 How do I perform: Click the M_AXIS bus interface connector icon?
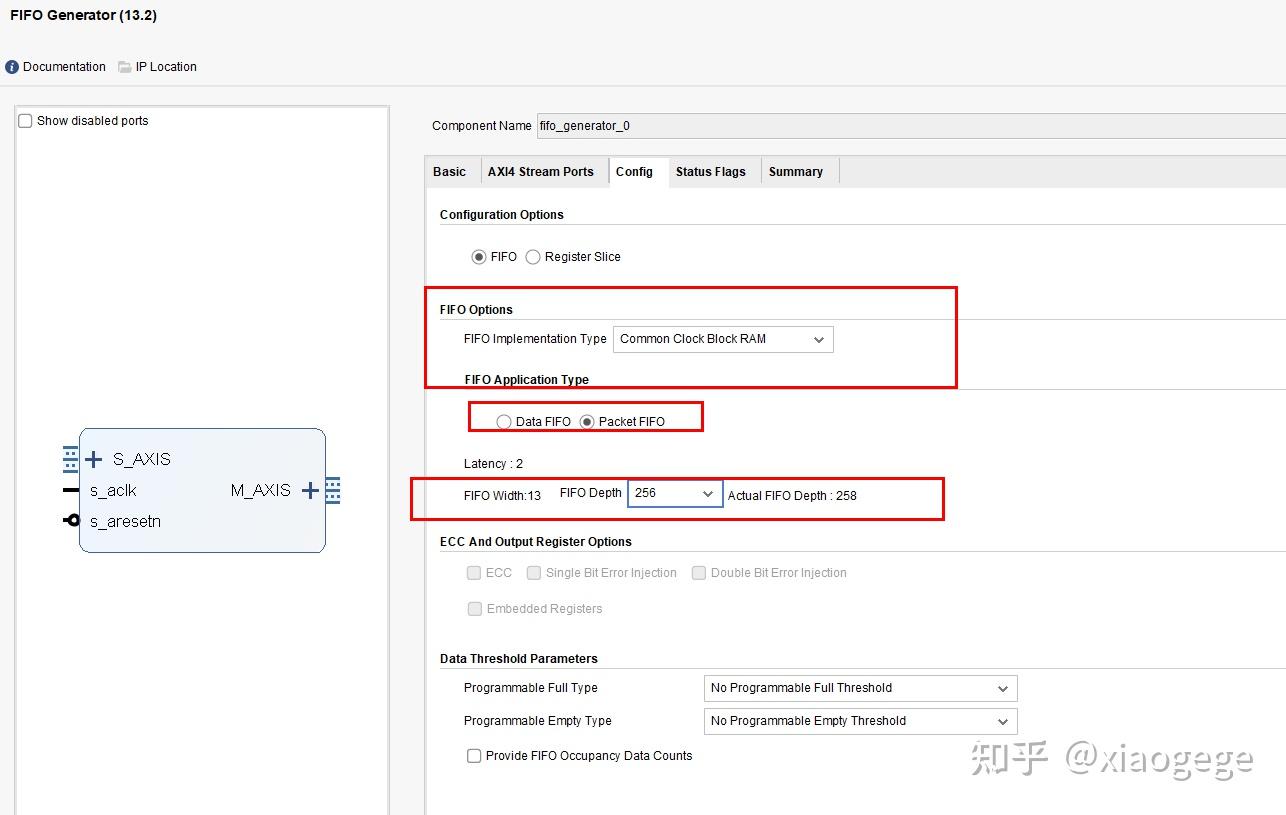tap(333, 490)
